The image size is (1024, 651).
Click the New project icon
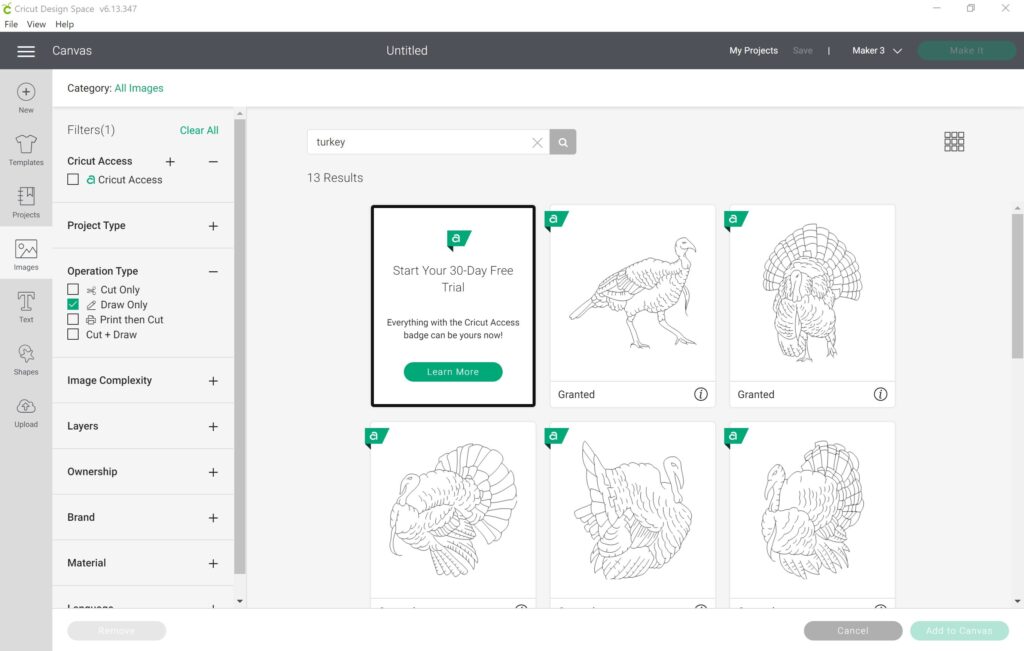coord(26,98)
